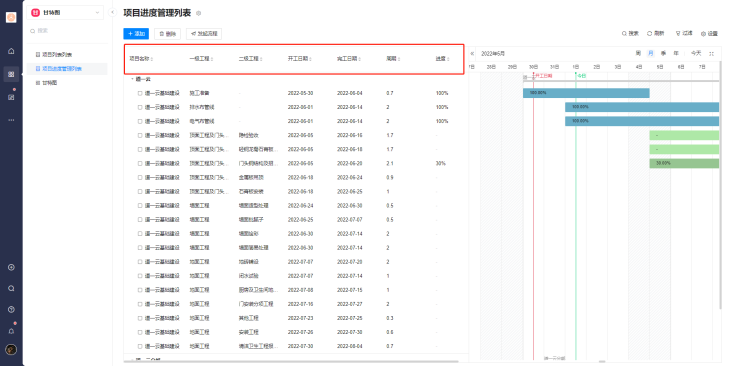This screenshot has height=366, width=750.
Task: Click the table horizontal scrollbar at bottom
Action: tap(291, 362)
